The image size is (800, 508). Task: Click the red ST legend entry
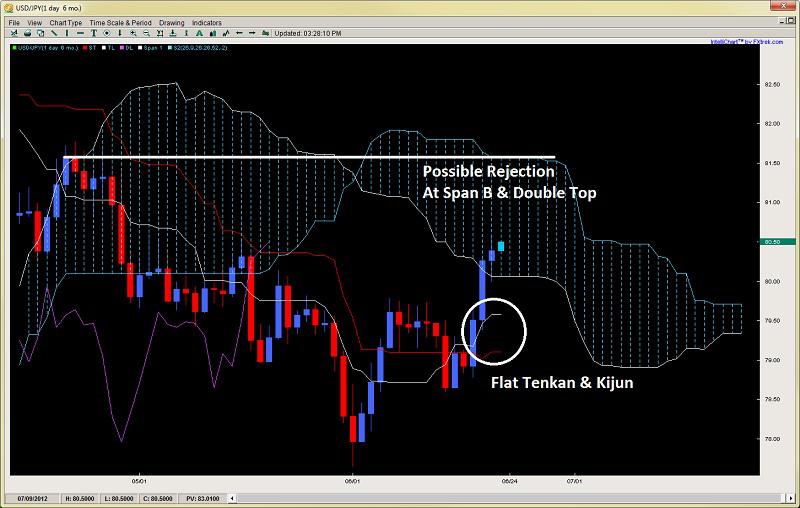tap(89, 48)
